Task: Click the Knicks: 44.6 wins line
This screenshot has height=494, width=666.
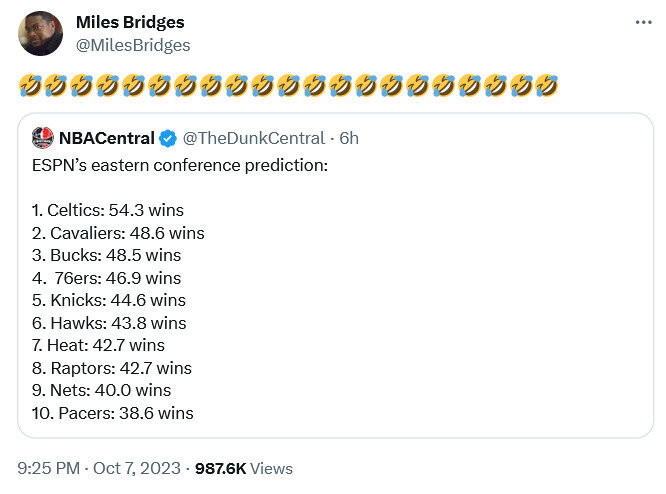Action: pos(109,300)
